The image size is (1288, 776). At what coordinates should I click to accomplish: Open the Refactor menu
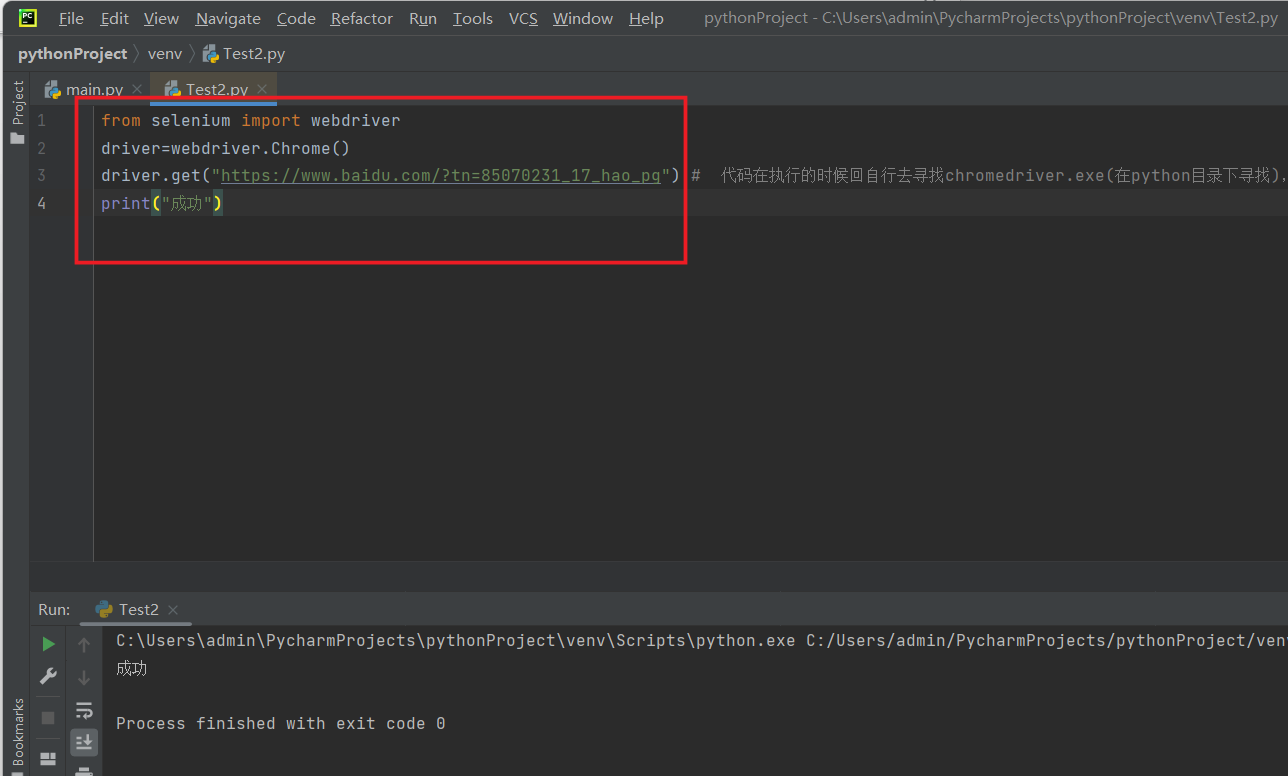tap(362, 18)
